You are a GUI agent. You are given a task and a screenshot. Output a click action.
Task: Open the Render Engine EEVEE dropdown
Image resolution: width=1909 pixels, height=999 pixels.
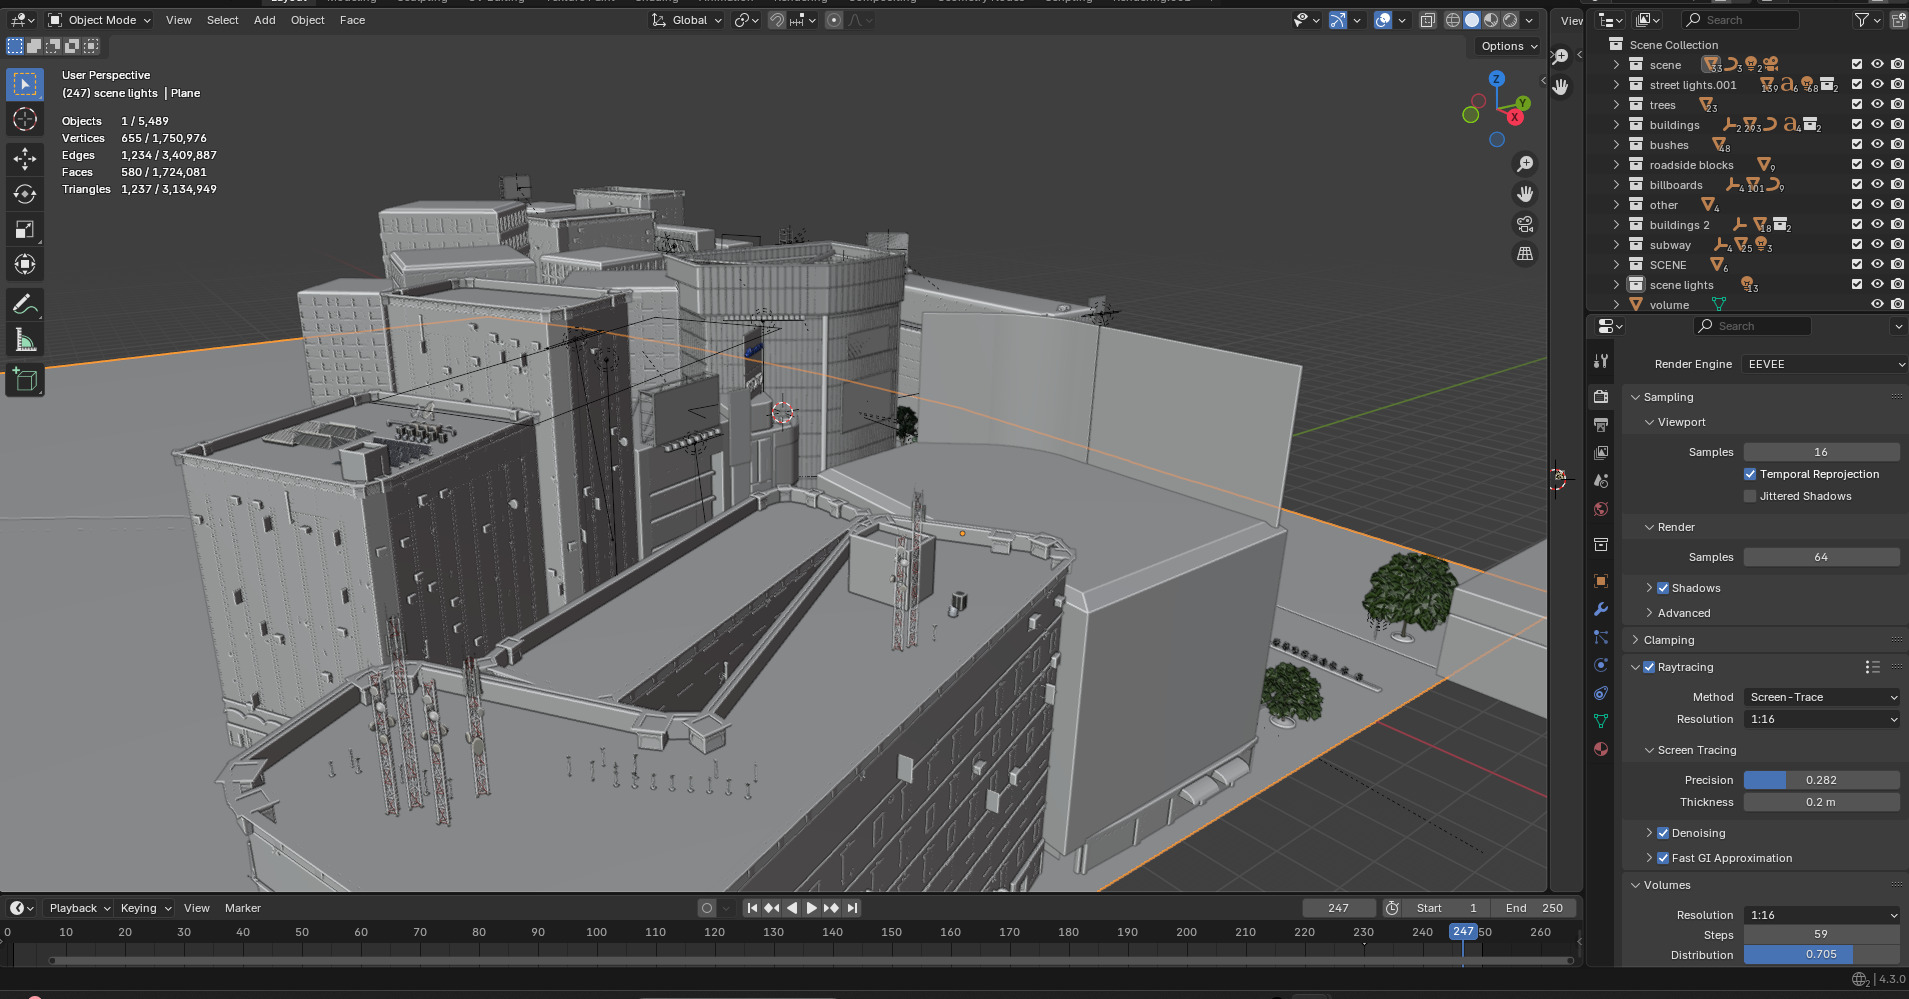pos(1824,364)
